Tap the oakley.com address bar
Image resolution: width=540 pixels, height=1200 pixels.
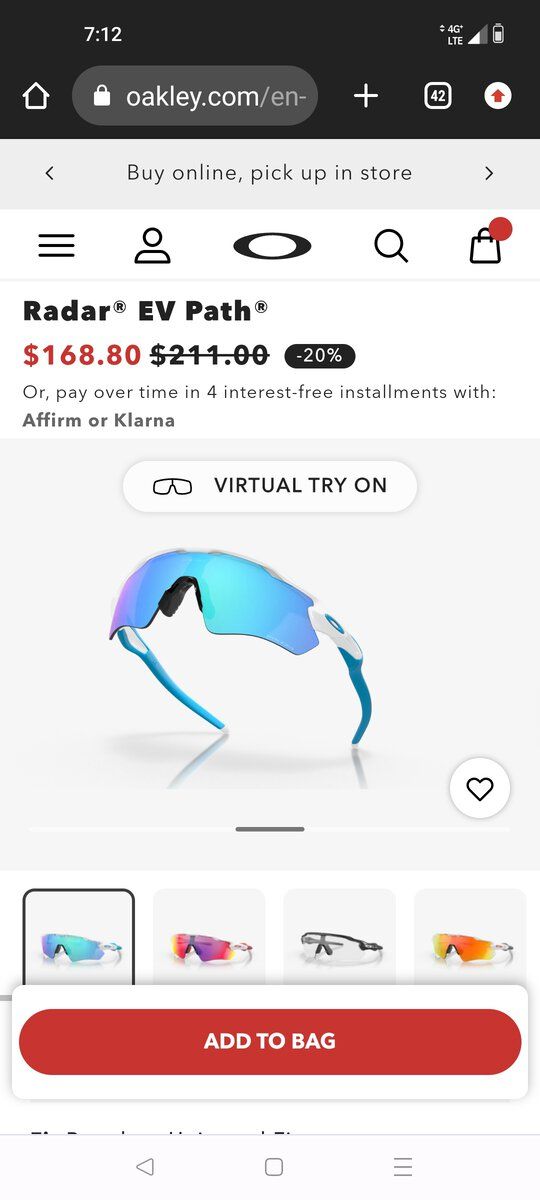tap(195, 96)
